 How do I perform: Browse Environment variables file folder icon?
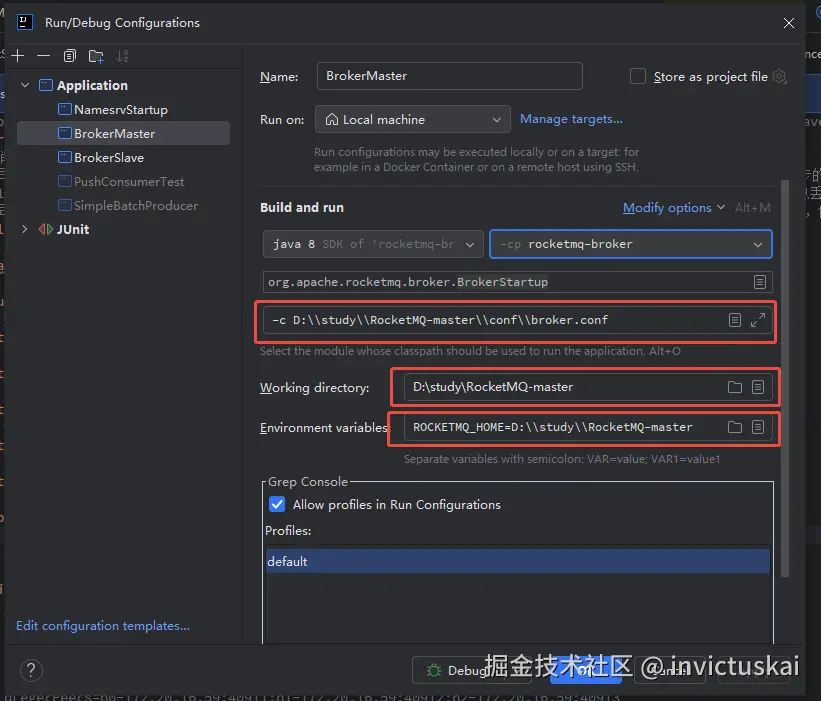click(x=735, y=427)
